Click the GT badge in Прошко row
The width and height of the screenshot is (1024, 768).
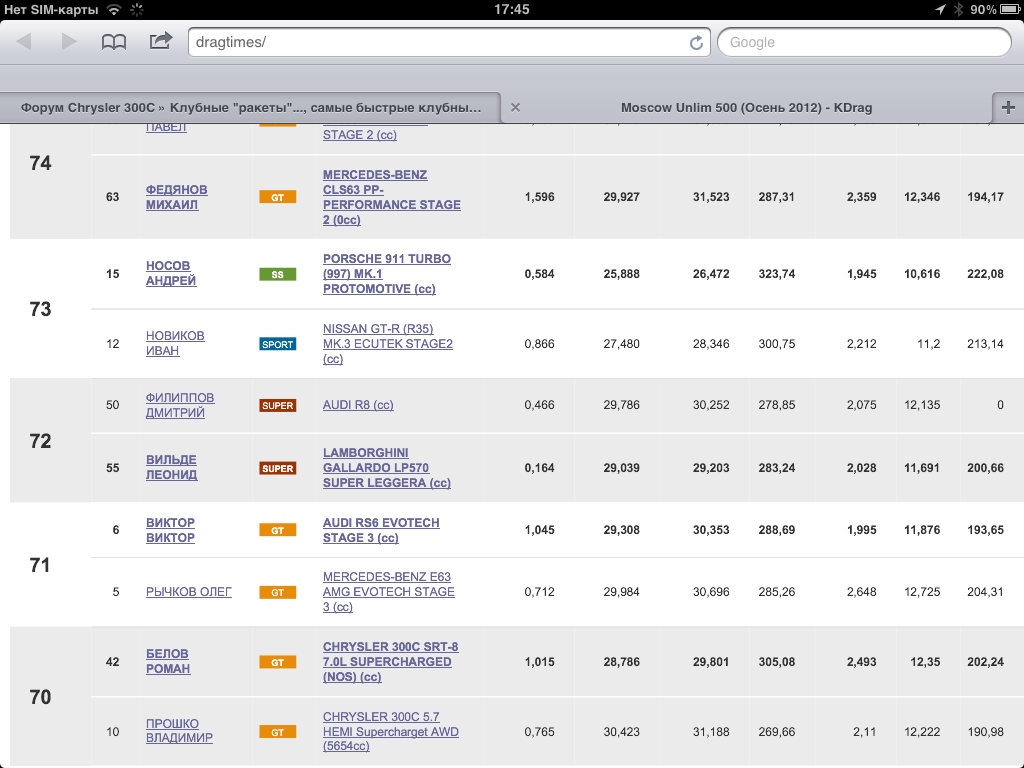pos(278,732)
